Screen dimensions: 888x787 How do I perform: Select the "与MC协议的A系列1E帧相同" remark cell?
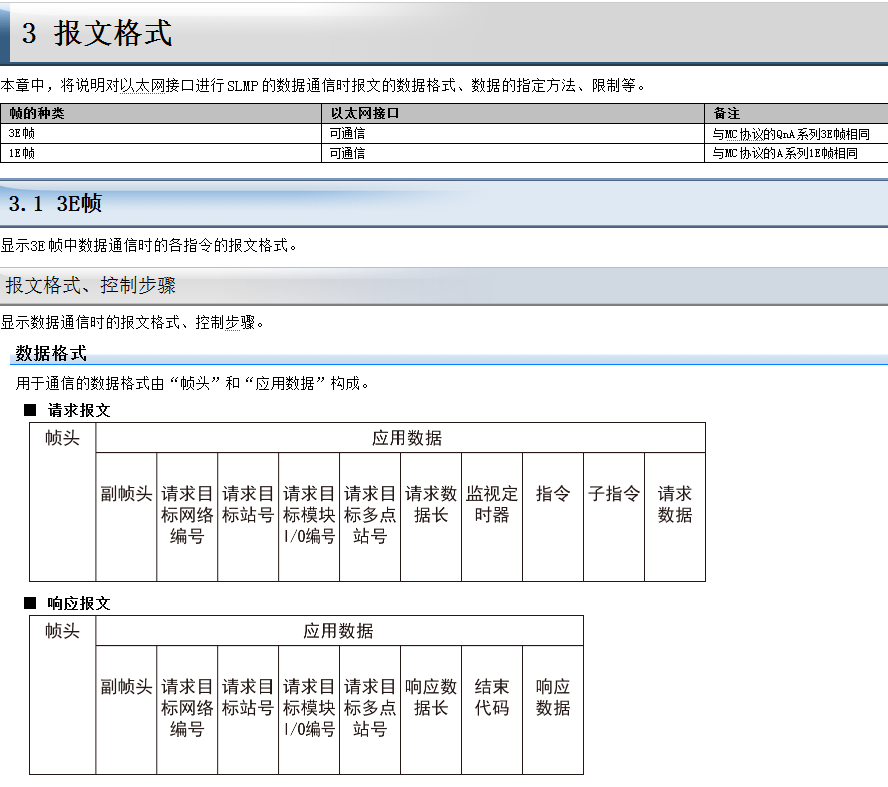click(x=784, y=154)
